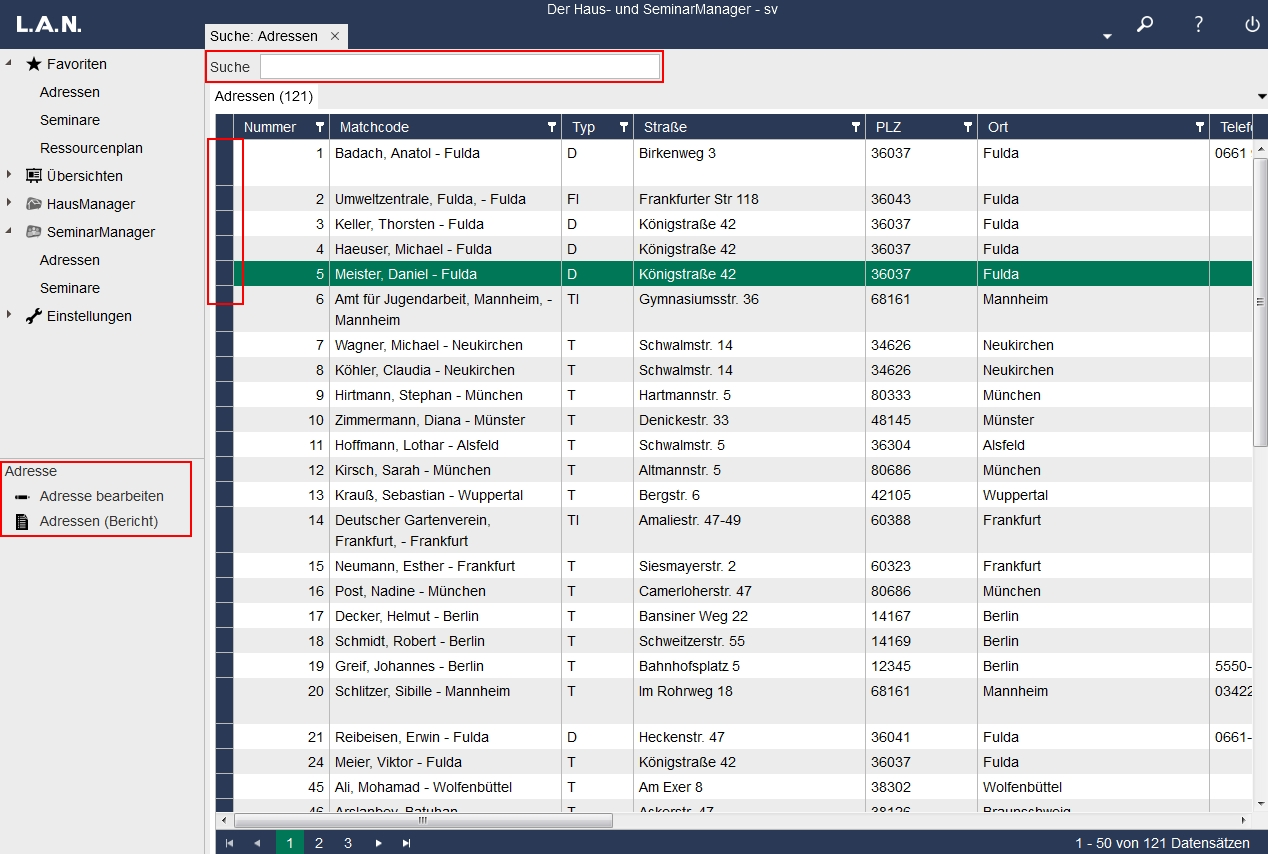
Task: Open Ressourcenplan under Favoriten
Action: [x=91, y=148]
